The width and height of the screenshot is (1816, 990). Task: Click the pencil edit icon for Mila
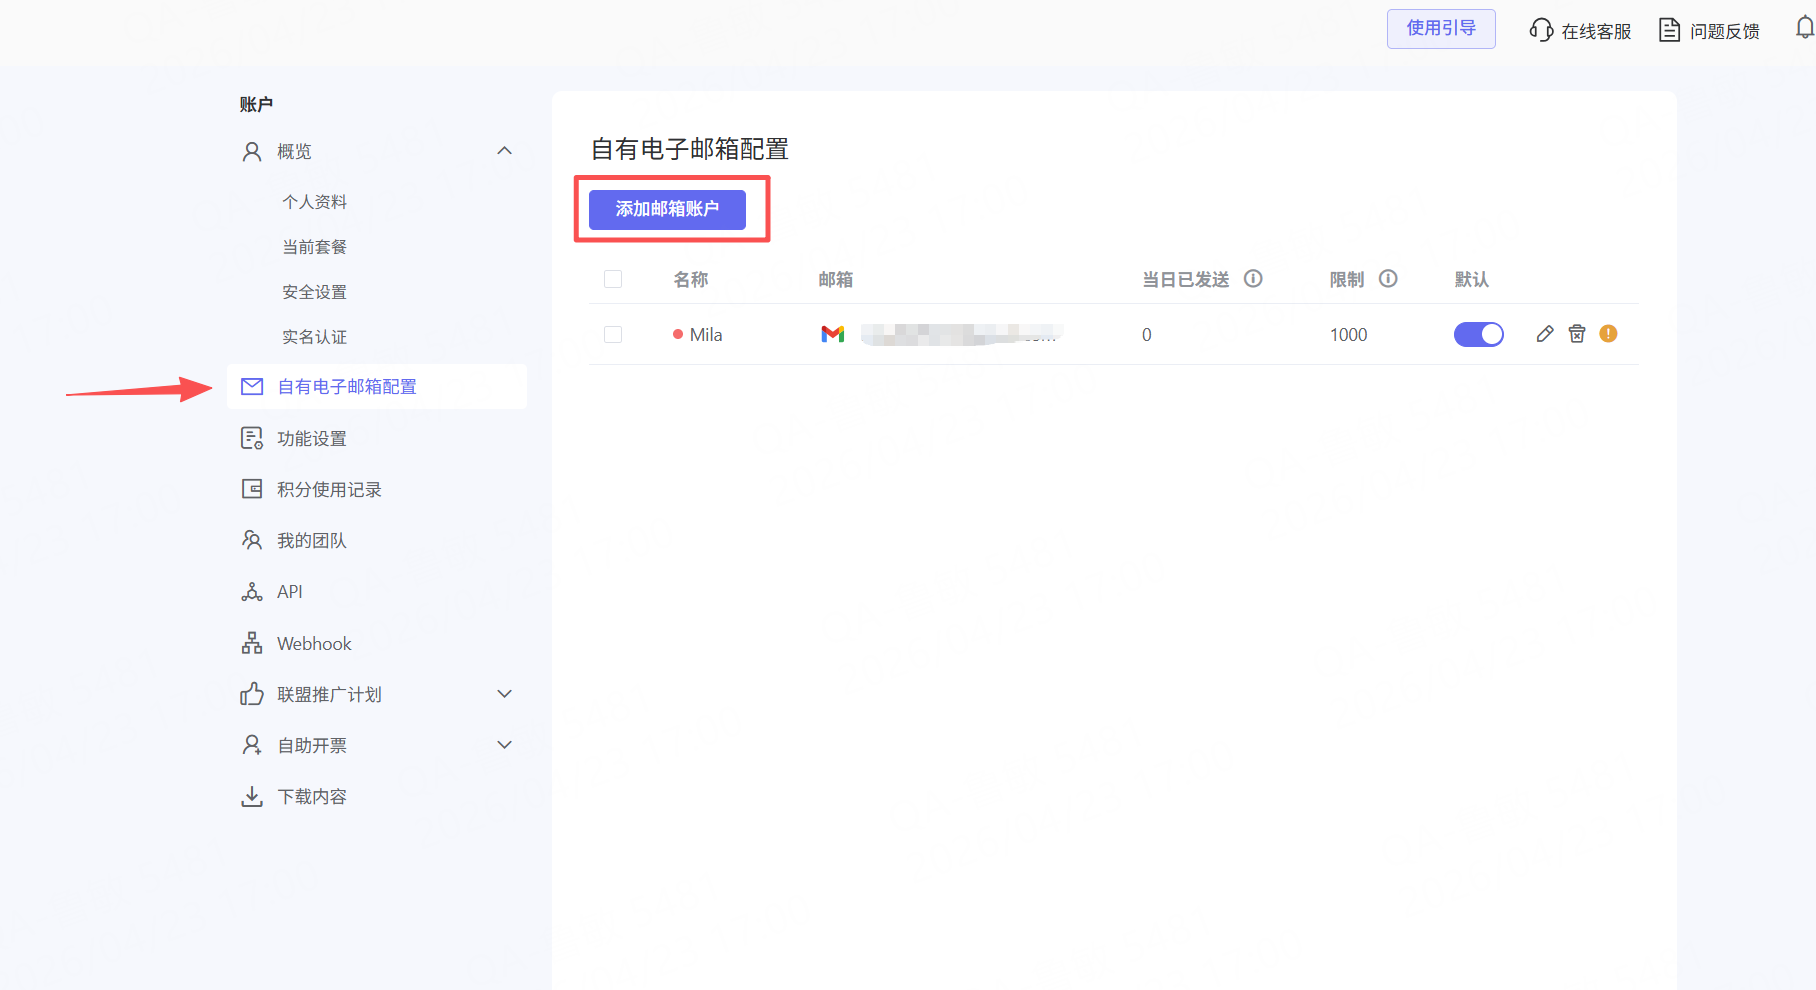click(1545, 334)
